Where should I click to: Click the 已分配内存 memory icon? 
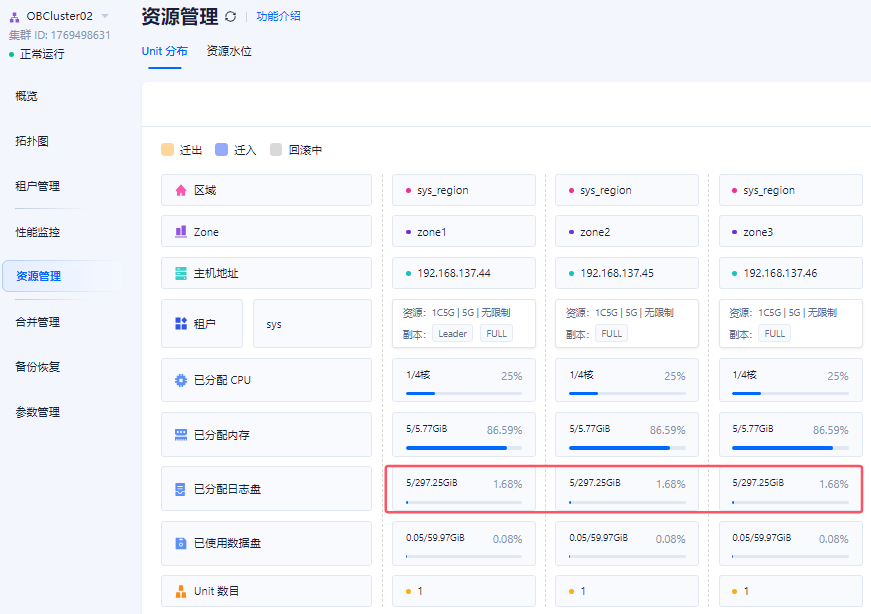click(x=181, y=435)
